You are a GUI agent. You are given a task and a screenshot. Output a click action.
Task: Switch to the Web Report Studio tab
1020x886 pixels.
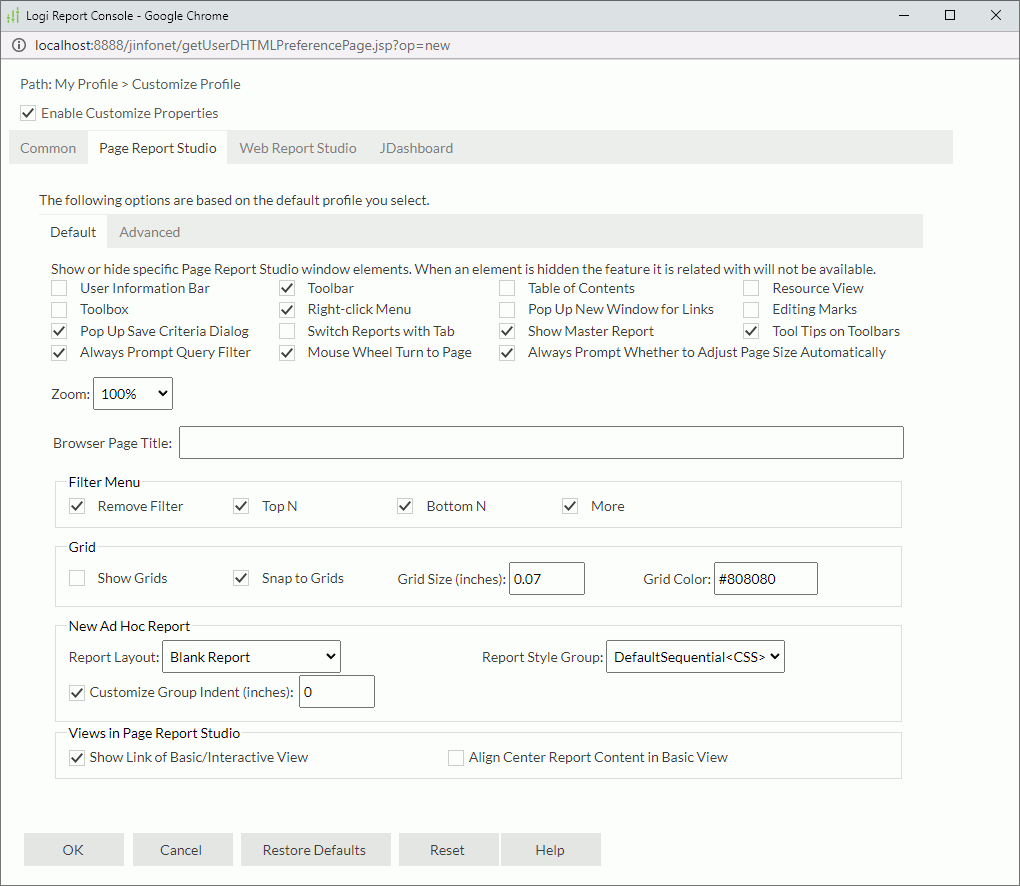298,148
